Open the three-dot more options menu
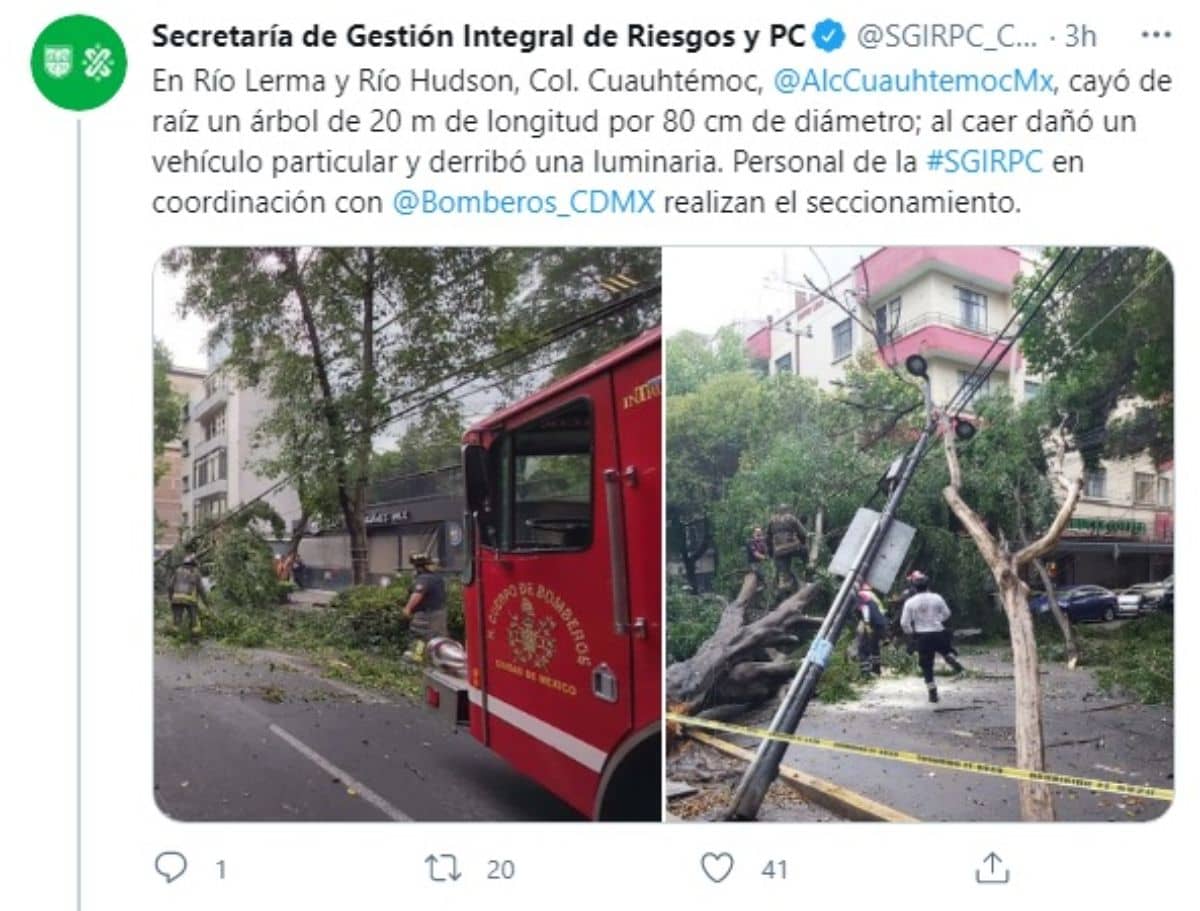 point(1156,35)
